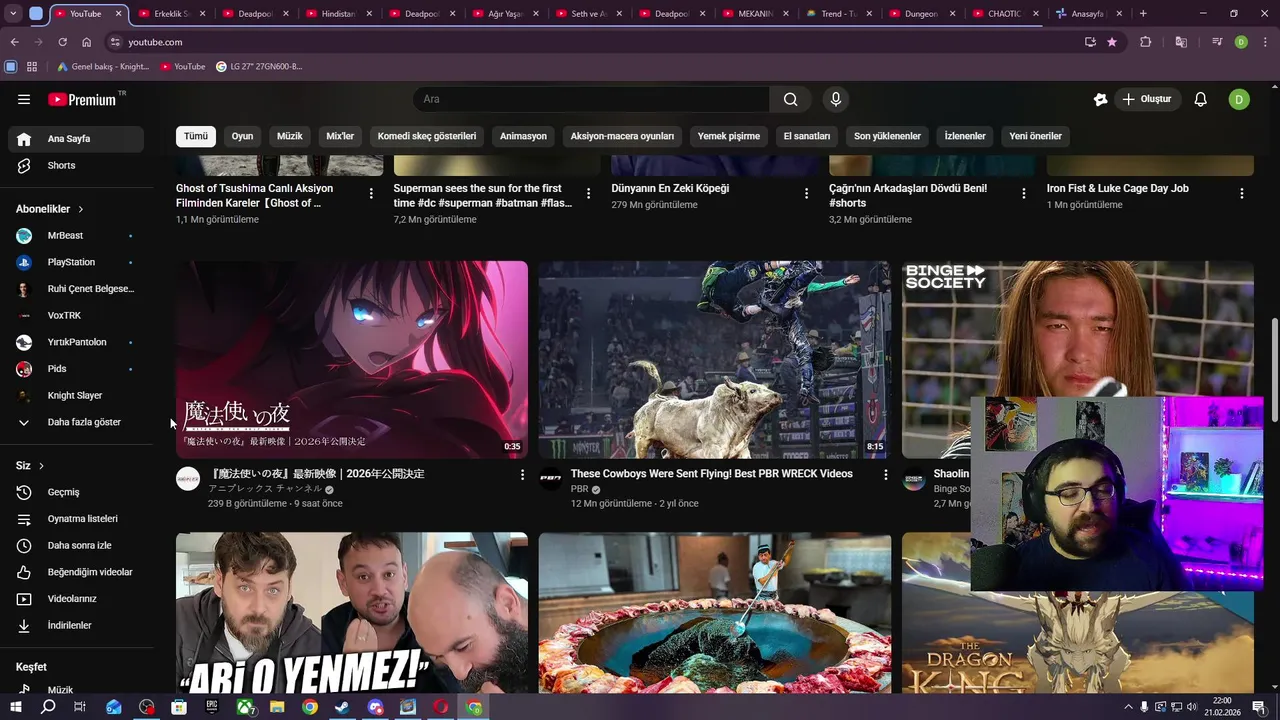Open the anime trailer video thumbnail

pyautogui.click(x=352, y=360)
